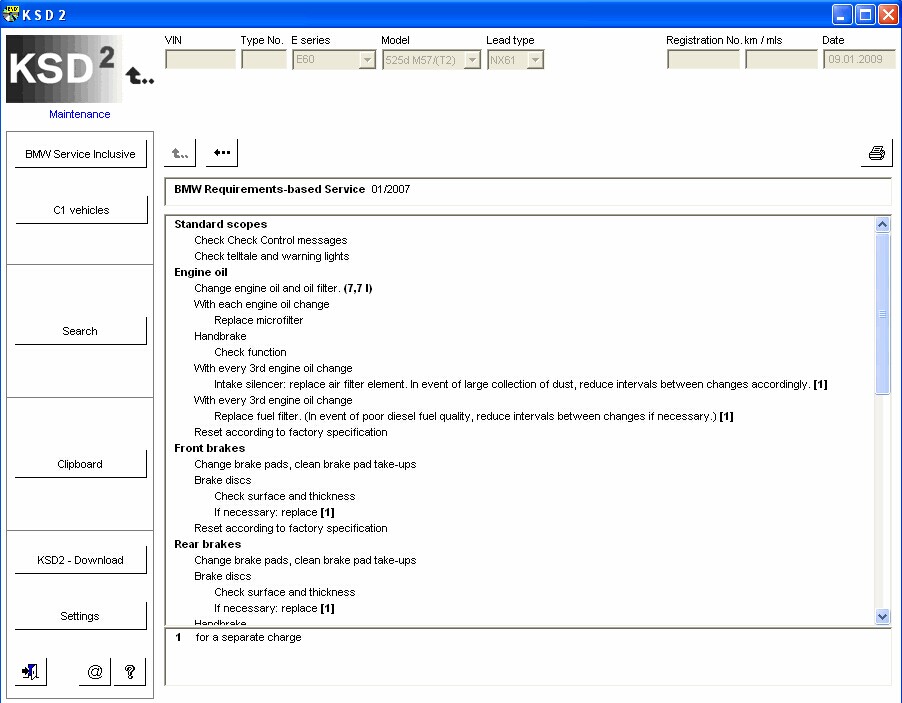The height and width of the screenshot is (703, 902).
Task: Select 'Check Check Control messages' line
Action: 270,240
